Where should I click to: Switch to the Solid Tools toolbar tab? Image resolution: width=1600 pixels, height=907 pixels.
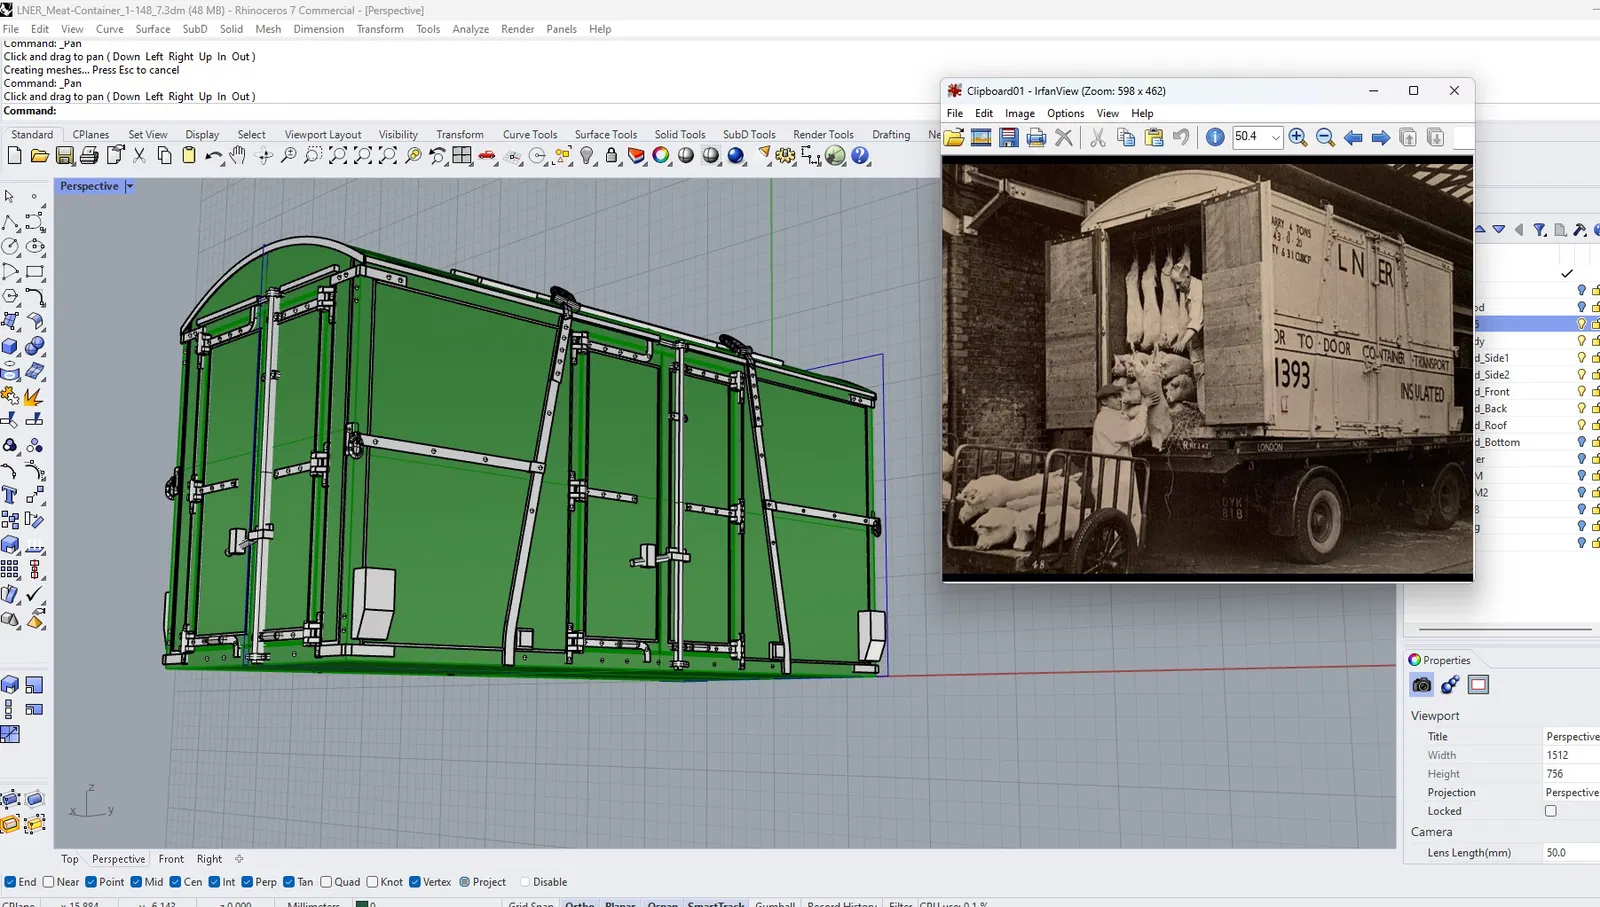pos(679,135)
